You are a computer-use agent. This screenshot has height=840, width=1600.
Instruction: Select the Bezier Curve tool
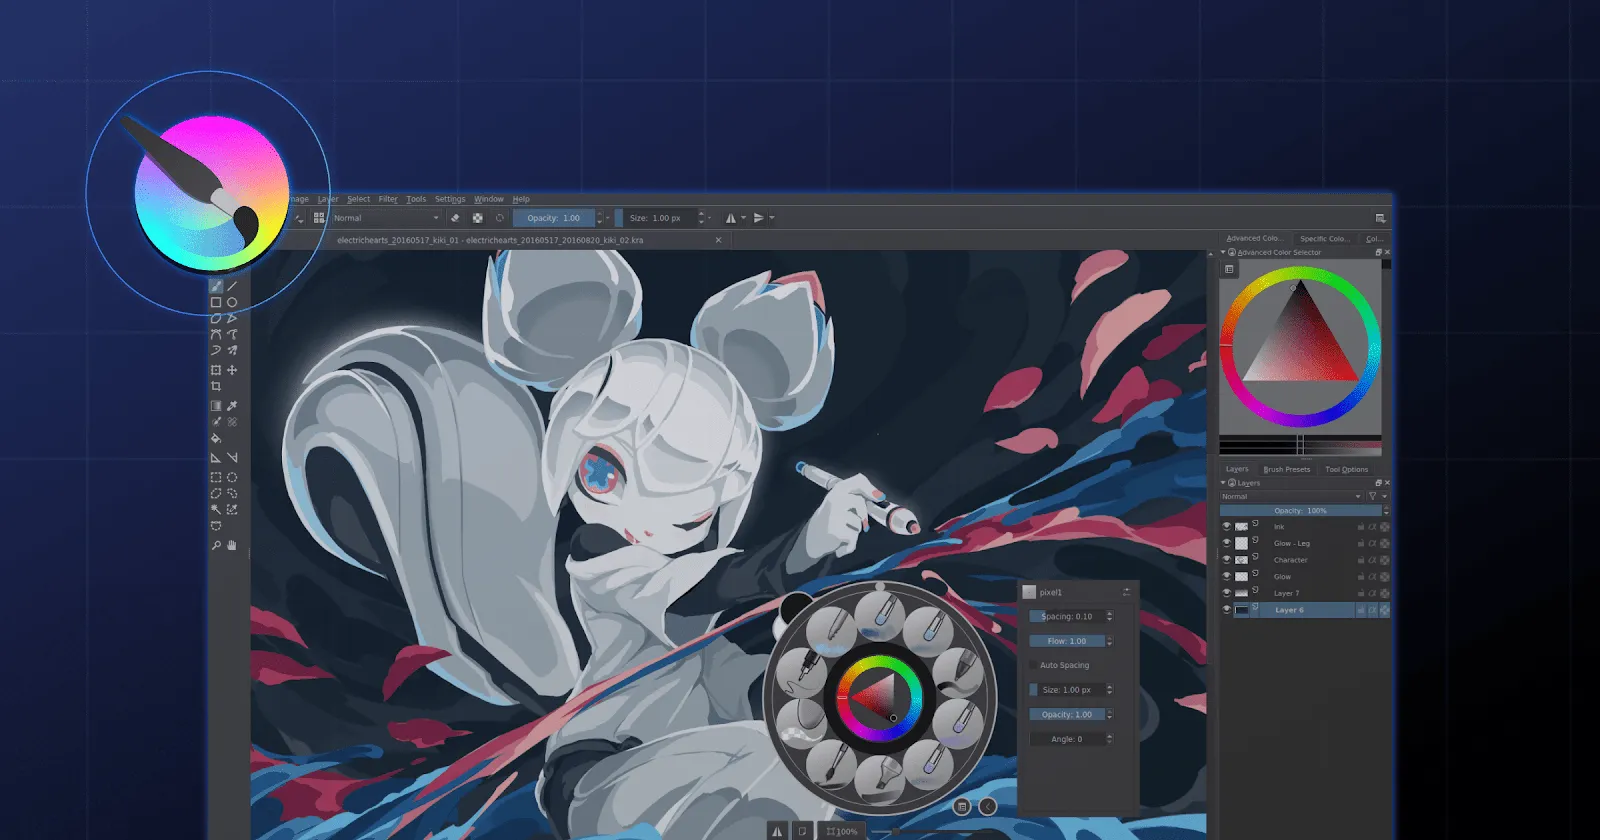click(216, 334)
